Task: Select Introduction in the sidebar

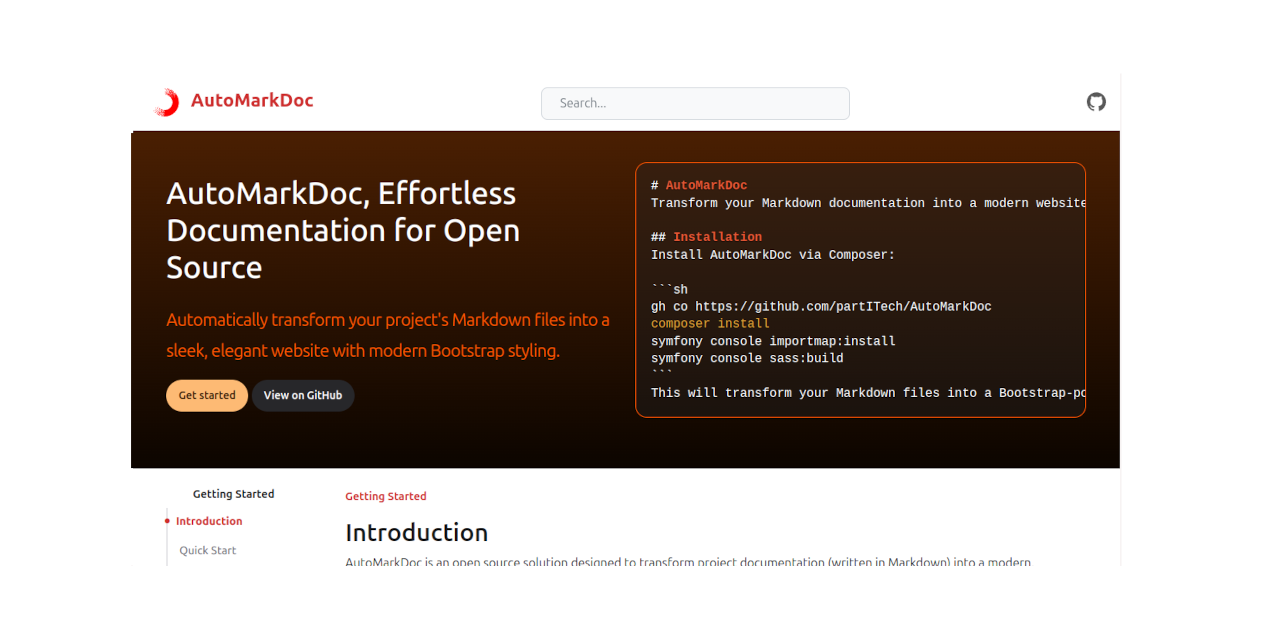Action: click(209, 521)
